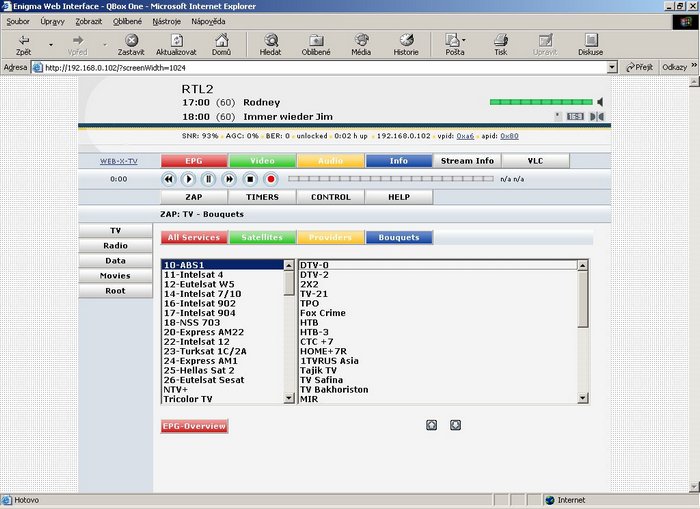
Task: Click the Aktualizovat refresh icon
Action: click(x=177, y=40)
